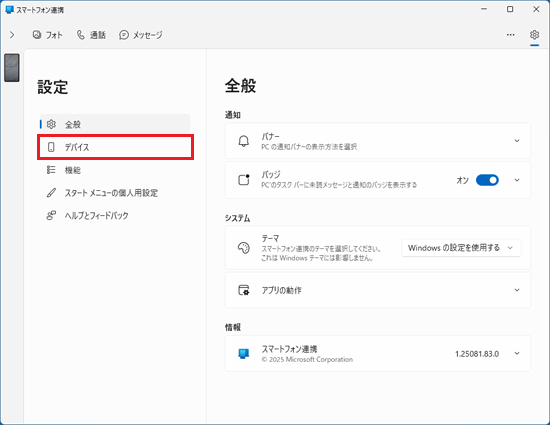Click the people icon for ヘルプとフィードバック
This screenshot has height=425, width=550.
(x=51, y=215)
